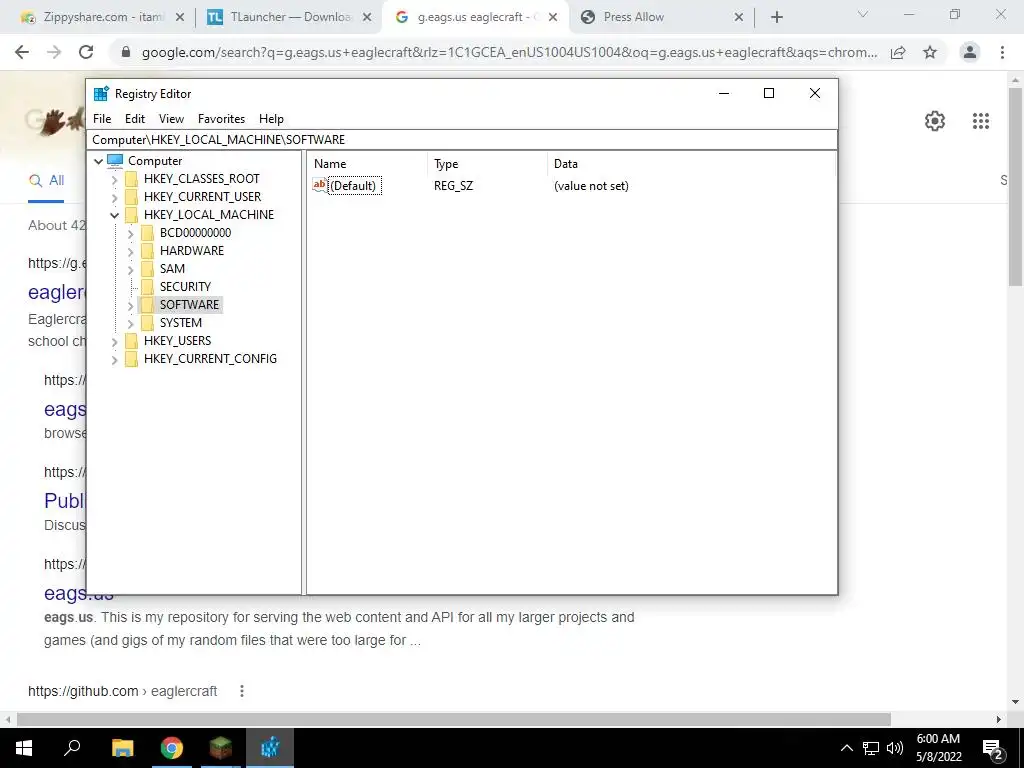1024x768 pixels.
Task: Select the SOFTWARE key label
Action: (189, 305)
